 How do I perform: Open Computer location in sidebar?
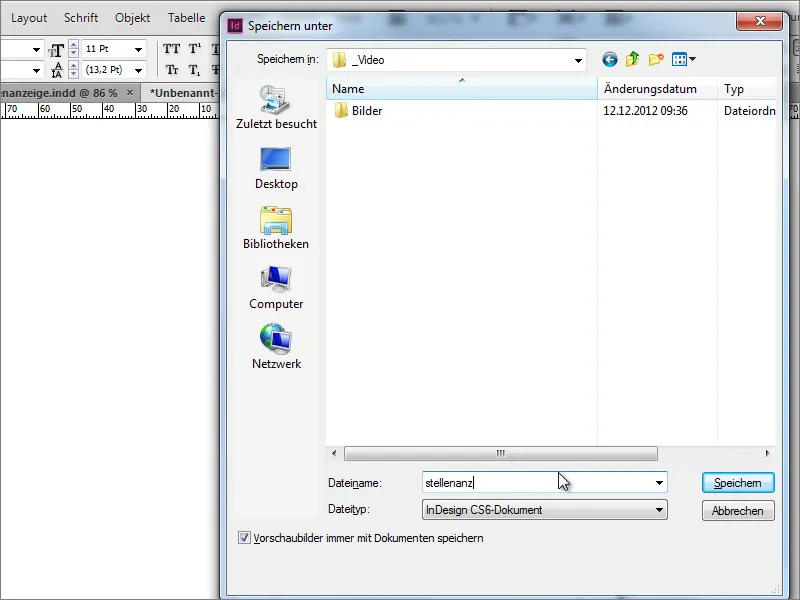276,288
